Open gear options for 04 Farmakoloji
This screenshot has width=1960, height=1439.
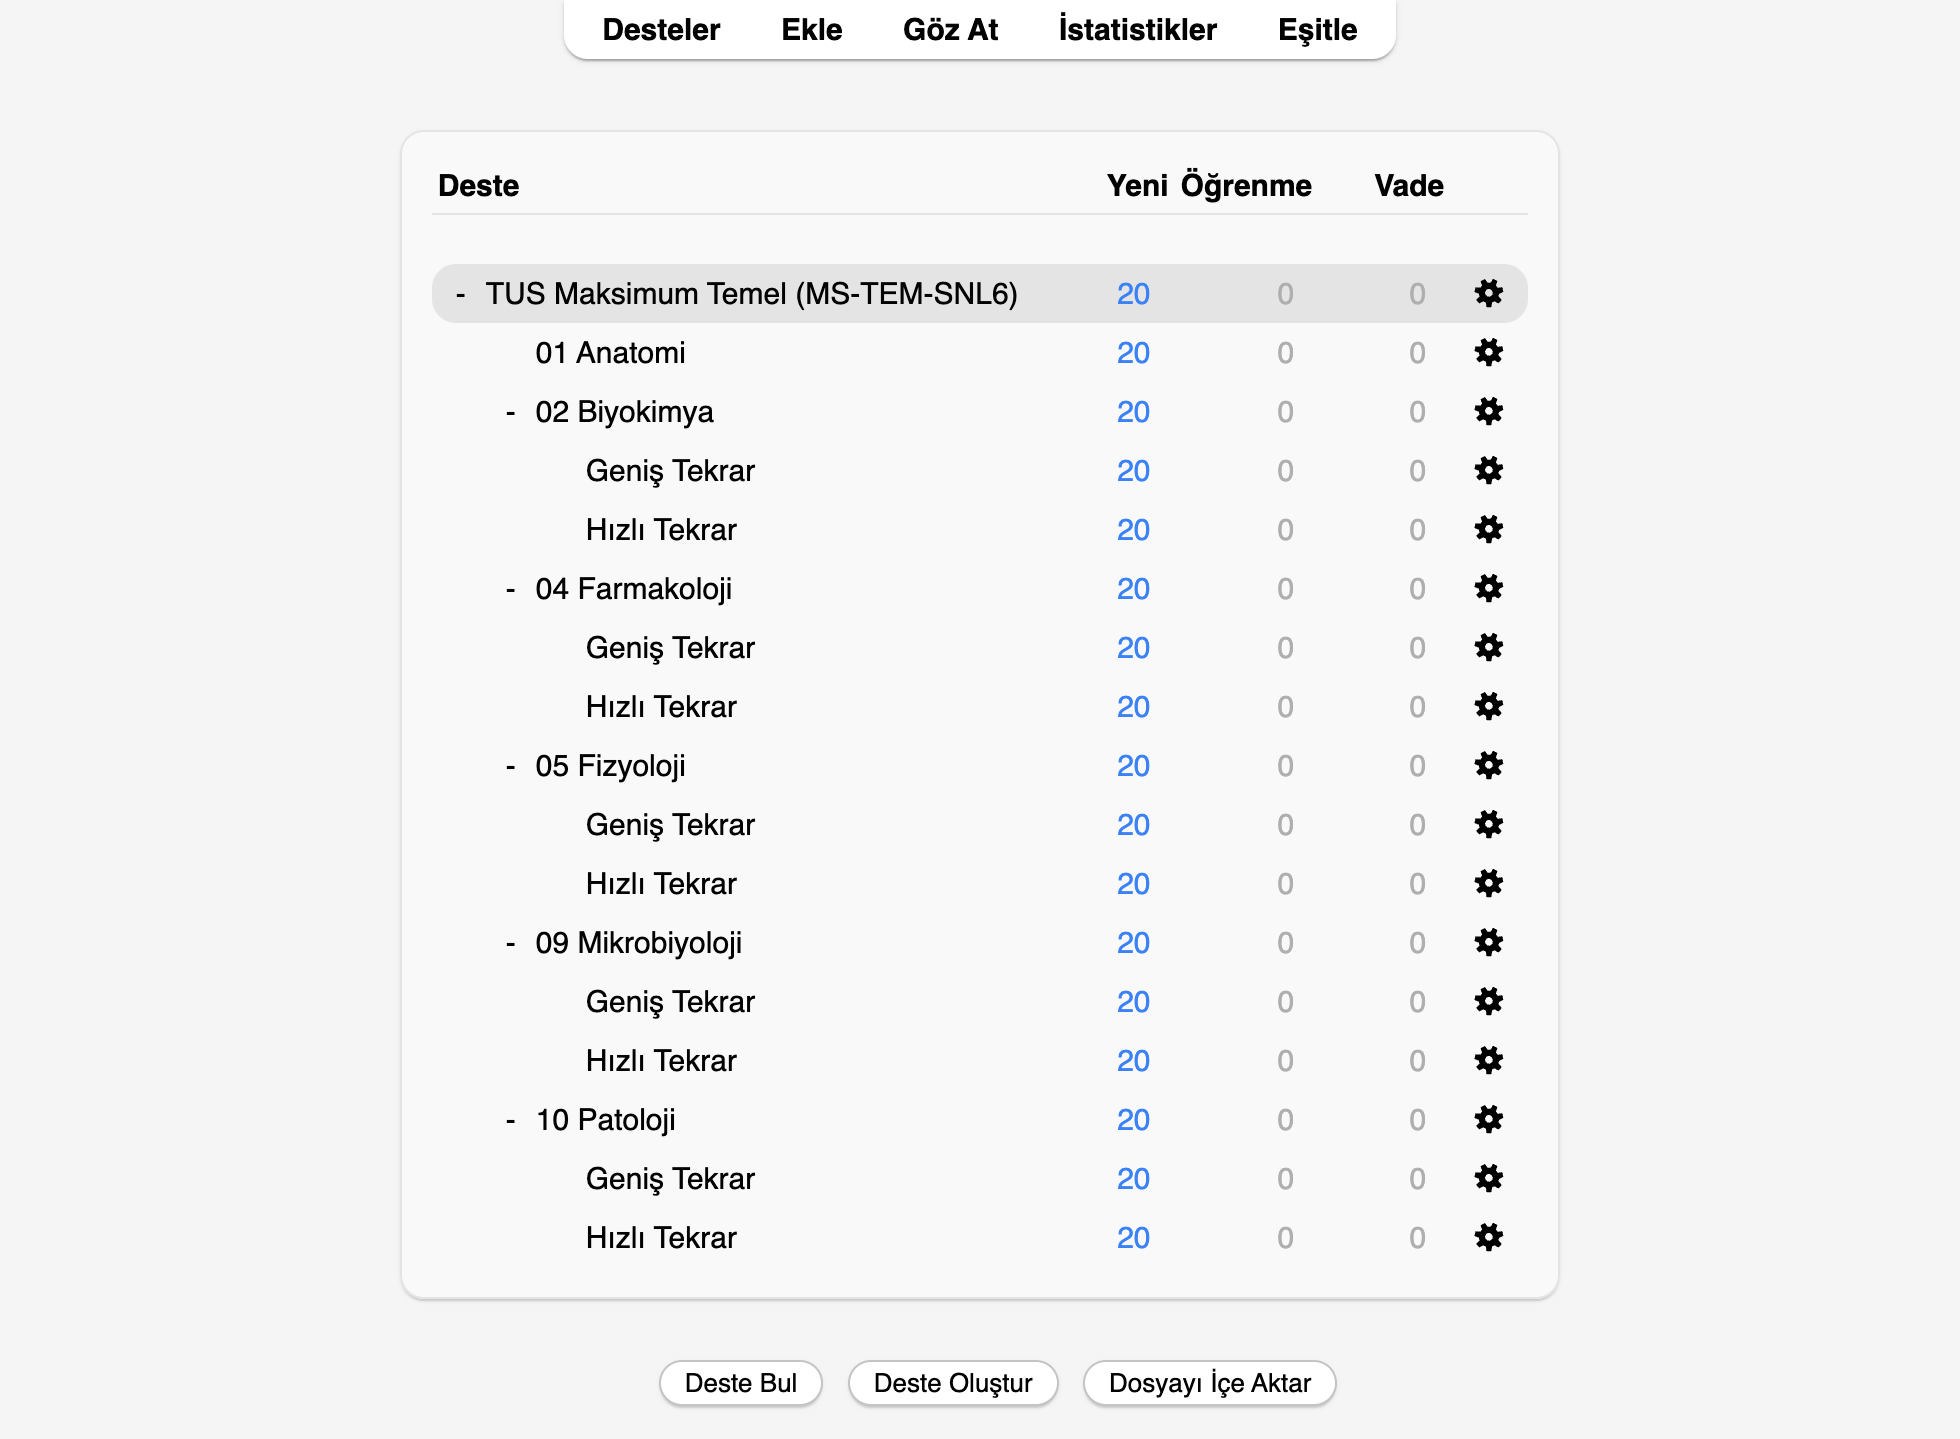1488,588
